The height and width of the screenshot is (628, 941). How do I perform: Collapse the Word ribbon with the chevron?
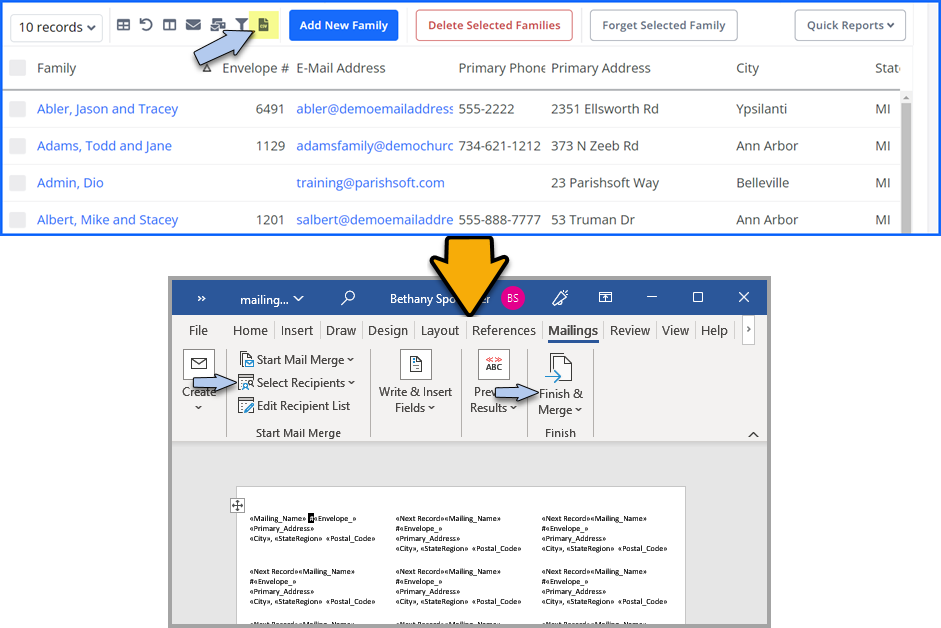tap(753, 434)
